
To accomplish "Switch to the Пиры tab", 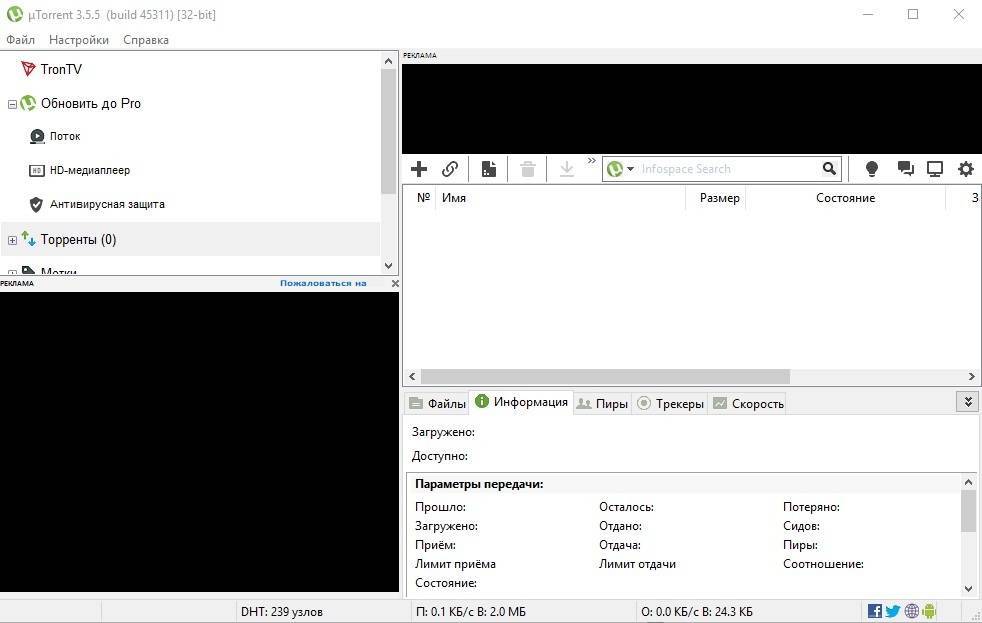I will (x=602, y=404).
